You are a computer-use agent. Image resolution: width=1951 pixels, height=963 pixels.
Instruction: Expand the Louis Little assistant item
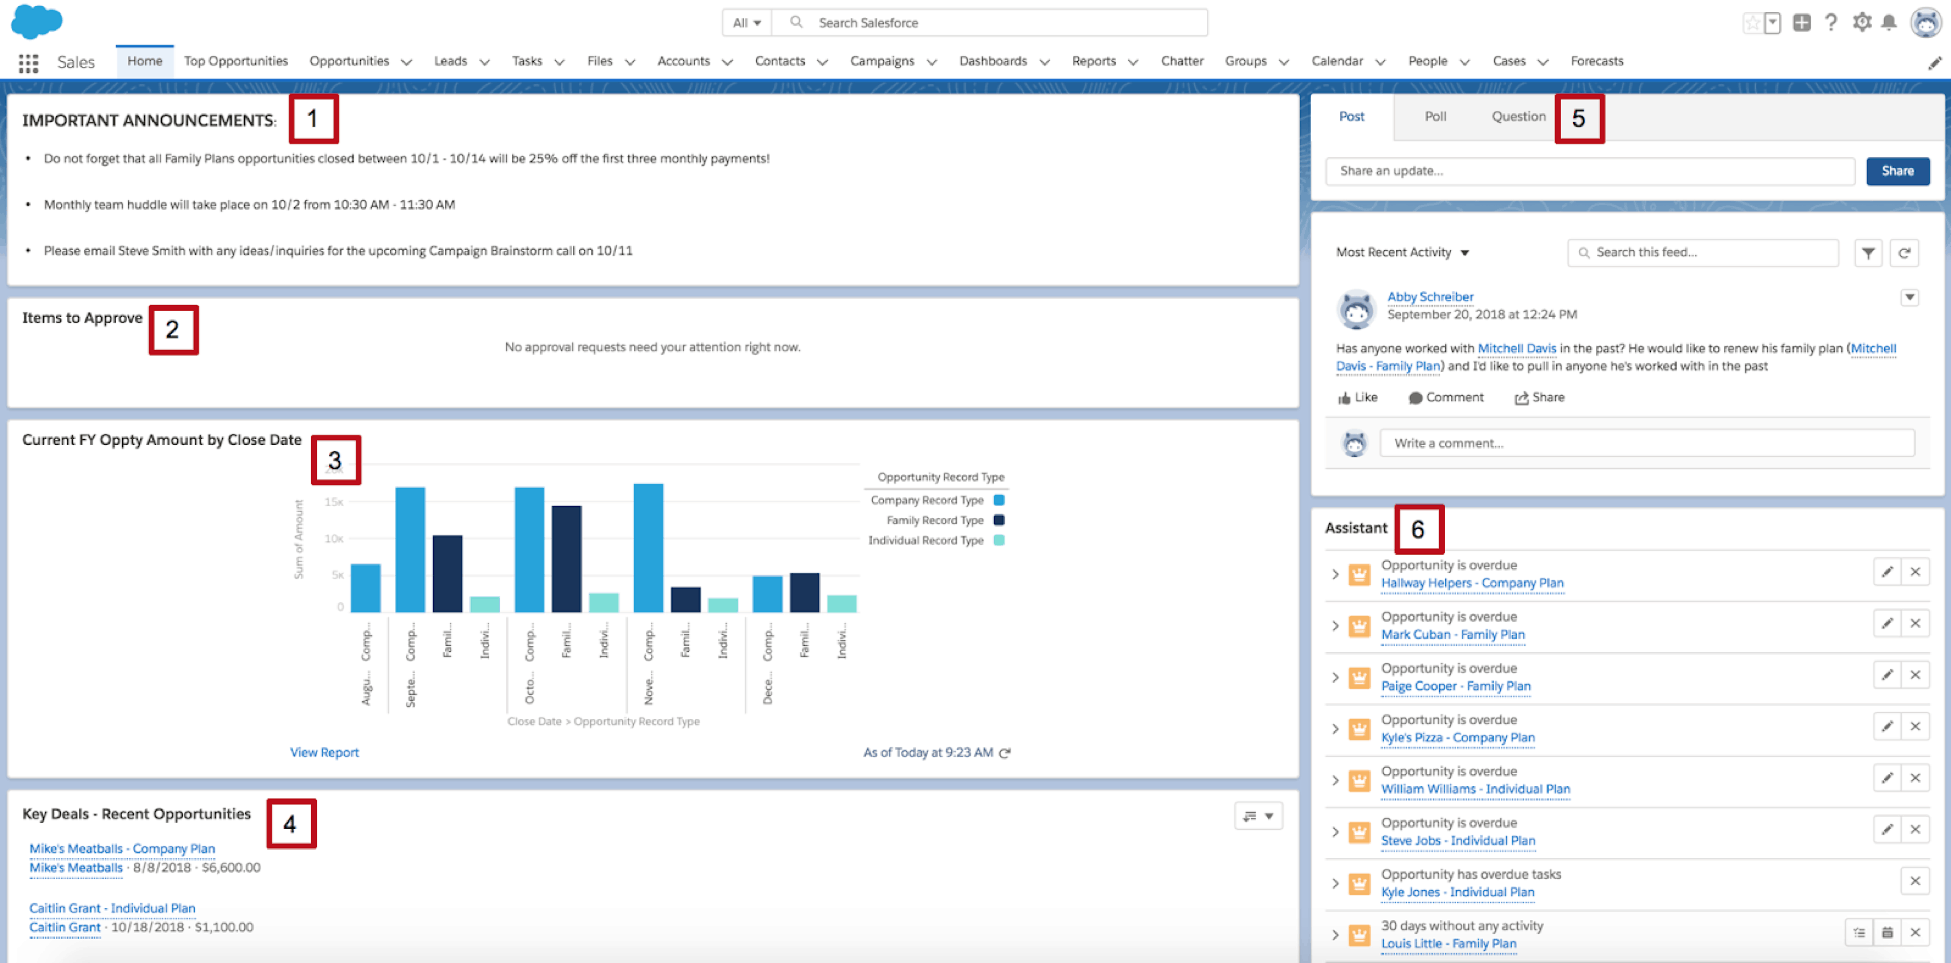click(1335, 935)
